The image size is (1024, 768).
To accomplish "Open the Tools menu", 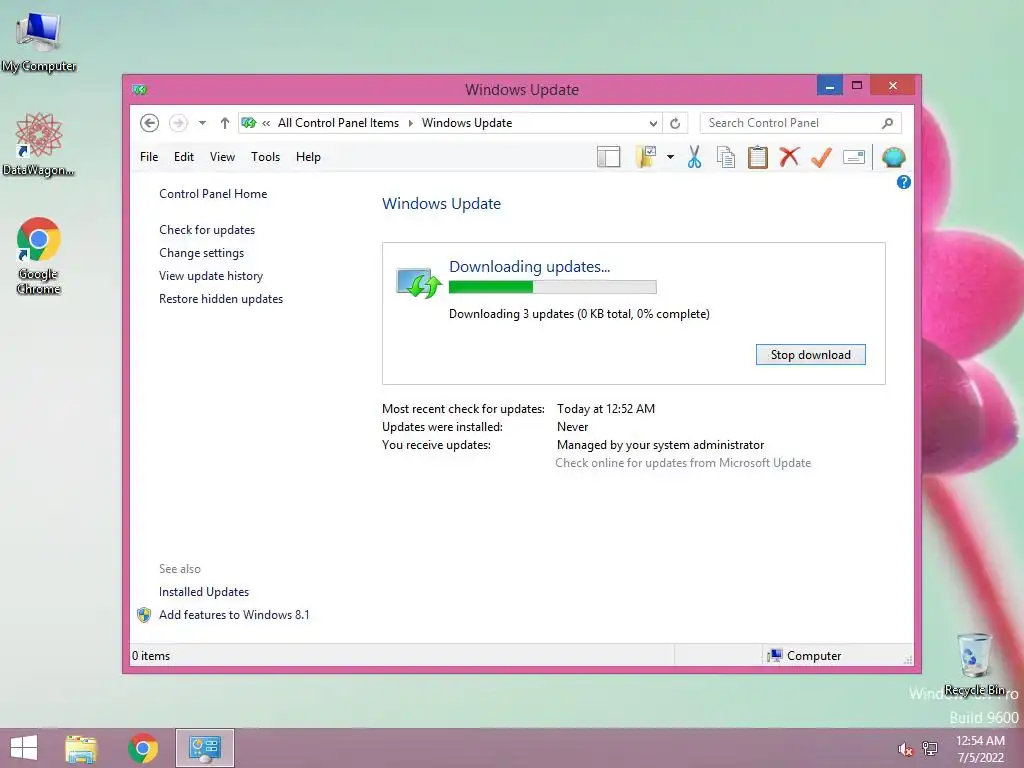I will [x=265, y=157].
